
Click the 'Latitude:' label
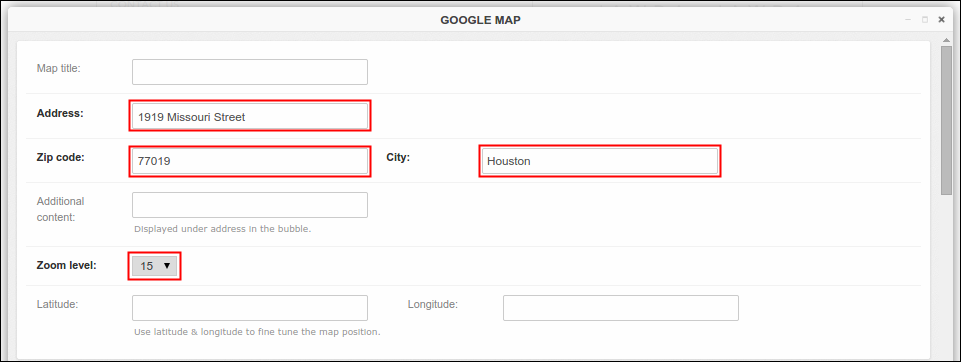[x=57, y=304]
